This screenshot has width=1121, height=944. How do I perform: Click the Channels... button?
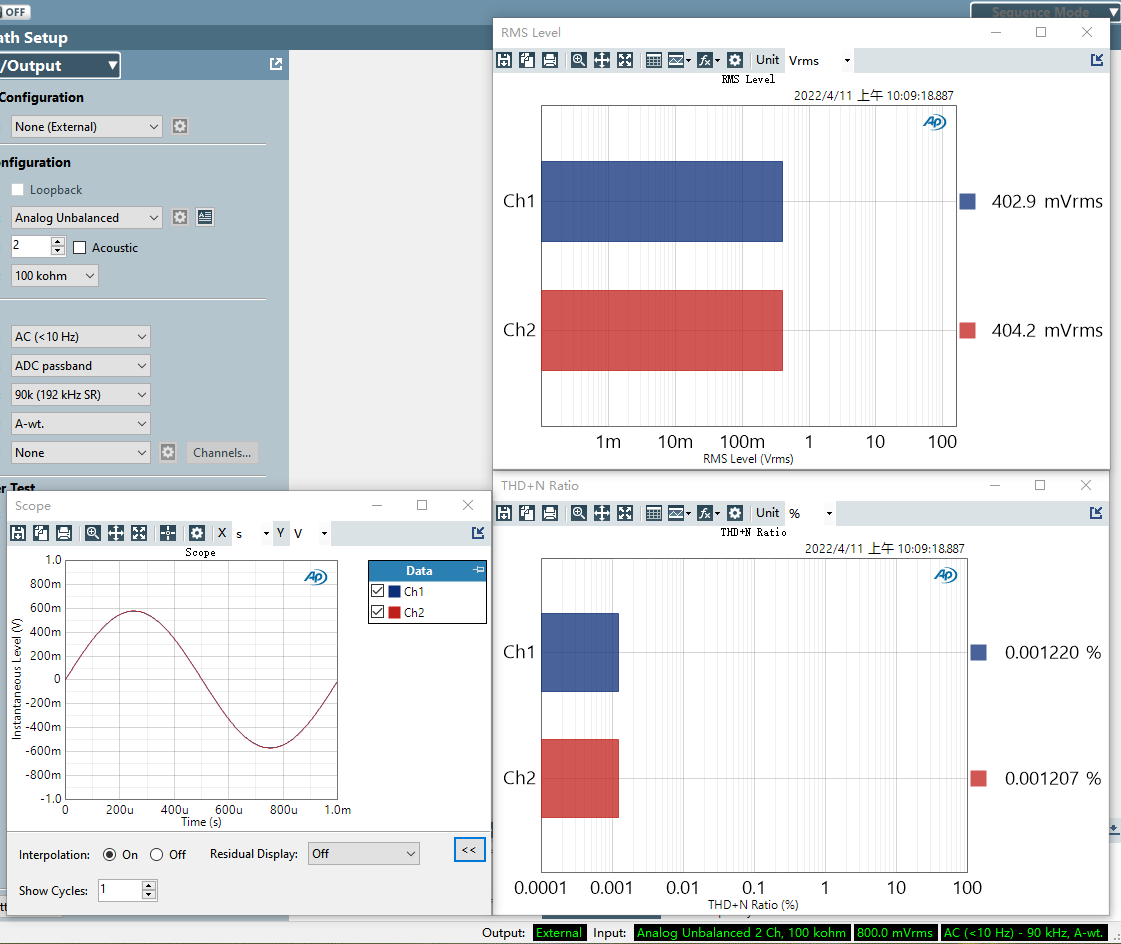222,453
